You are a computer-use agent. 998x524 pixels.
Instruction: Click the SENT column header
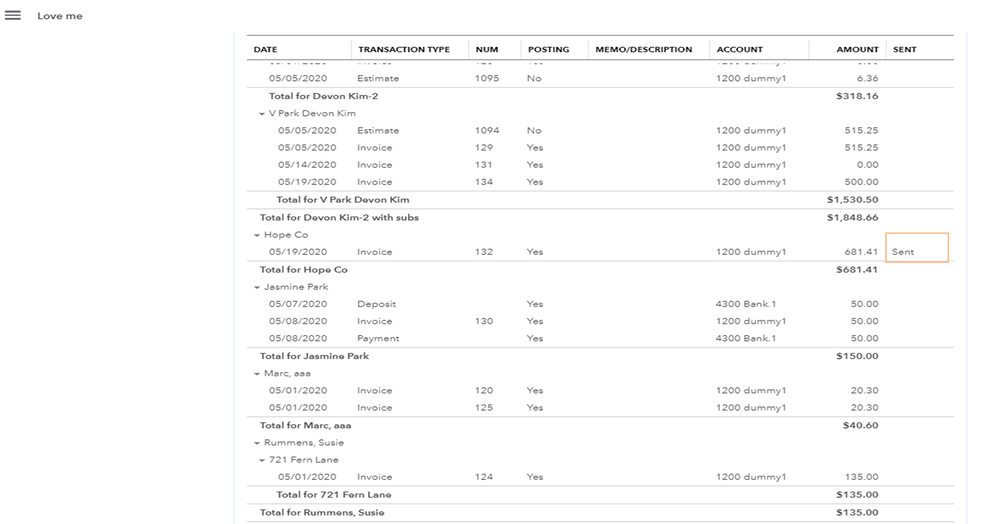click(904, 49)
